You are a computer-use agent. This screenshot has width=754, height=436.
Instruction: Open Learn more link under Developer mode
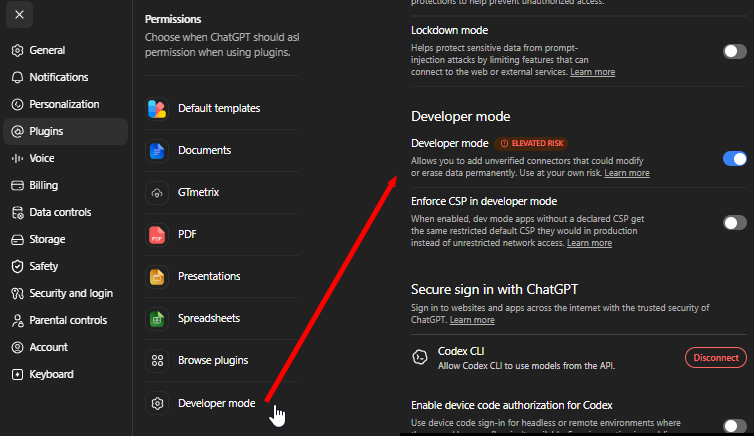627,173
